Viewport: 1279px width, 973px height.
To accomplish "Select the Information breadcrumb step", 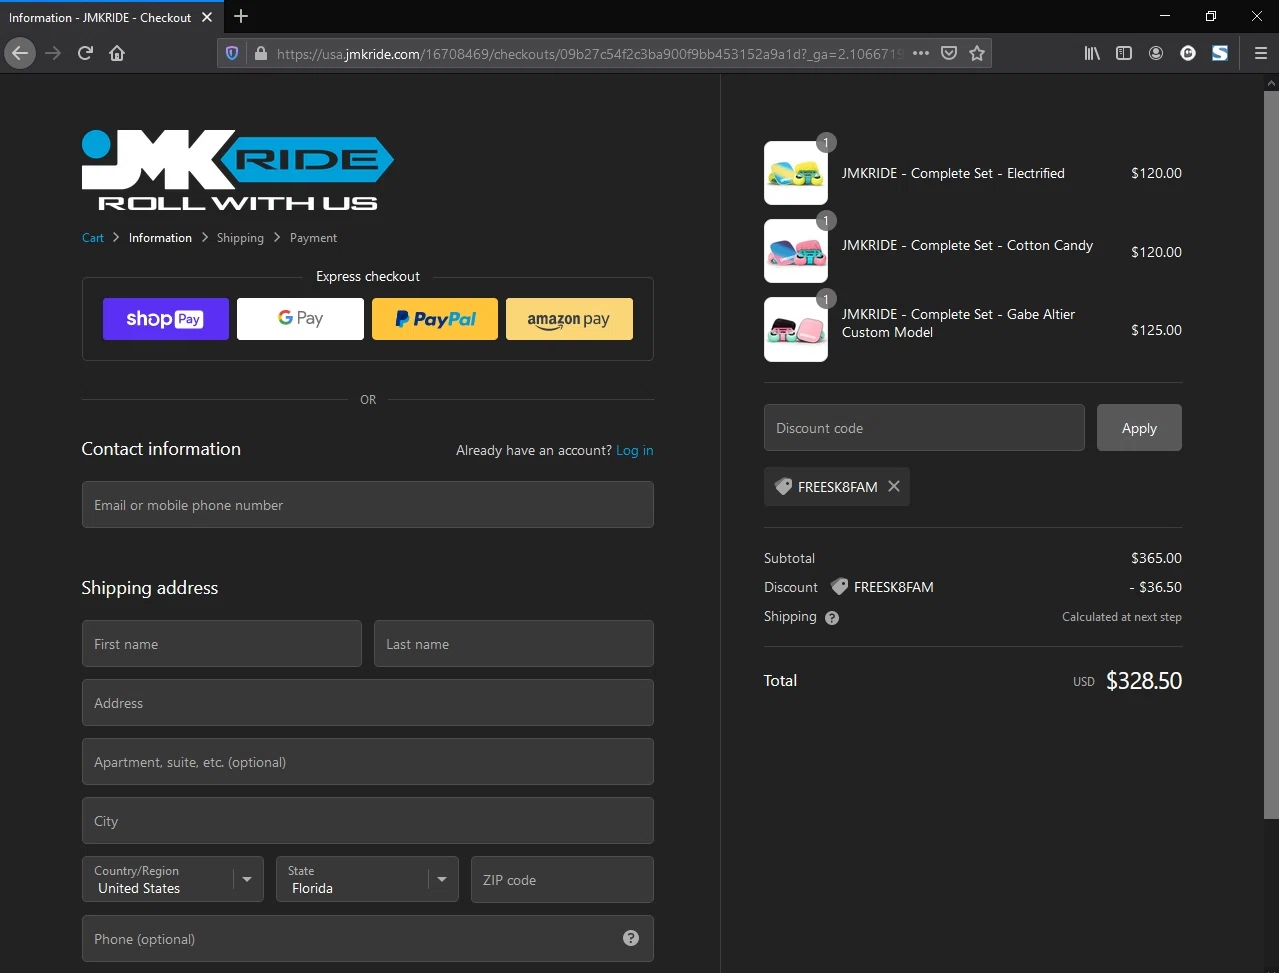I will [x=160, y=238].
